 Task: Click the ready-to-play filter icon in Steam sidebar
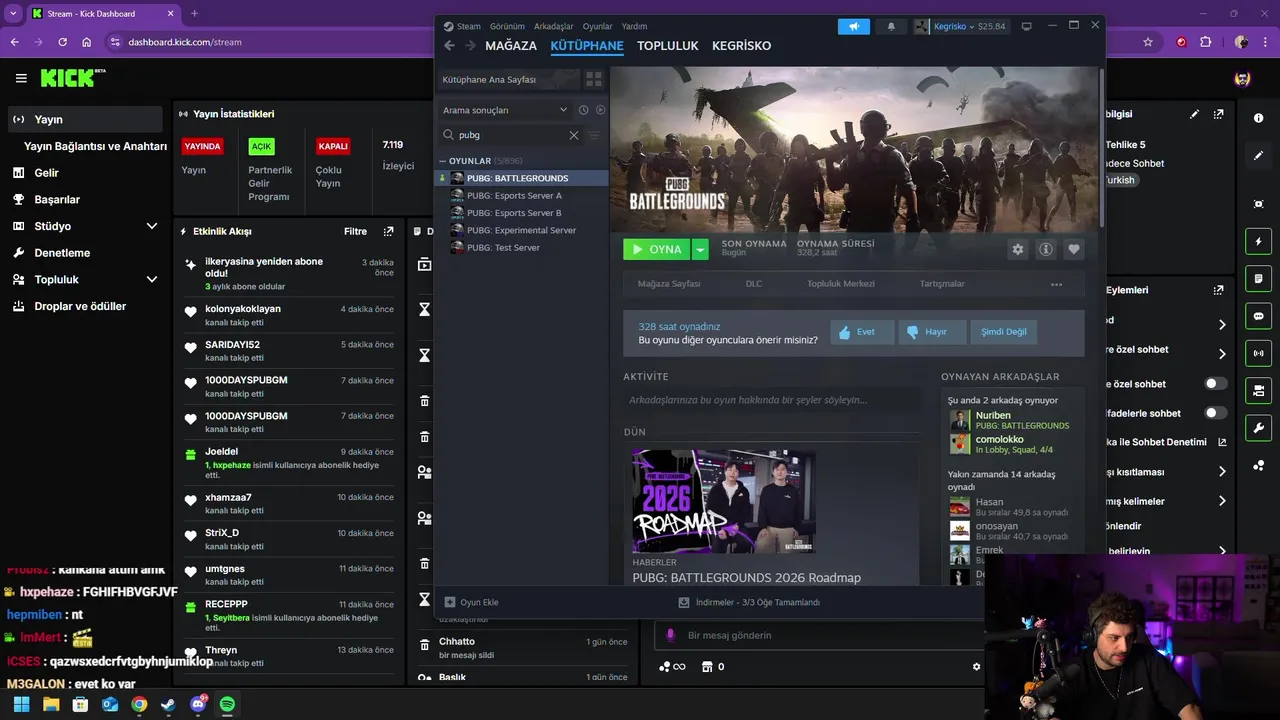[x=600, y=110]
